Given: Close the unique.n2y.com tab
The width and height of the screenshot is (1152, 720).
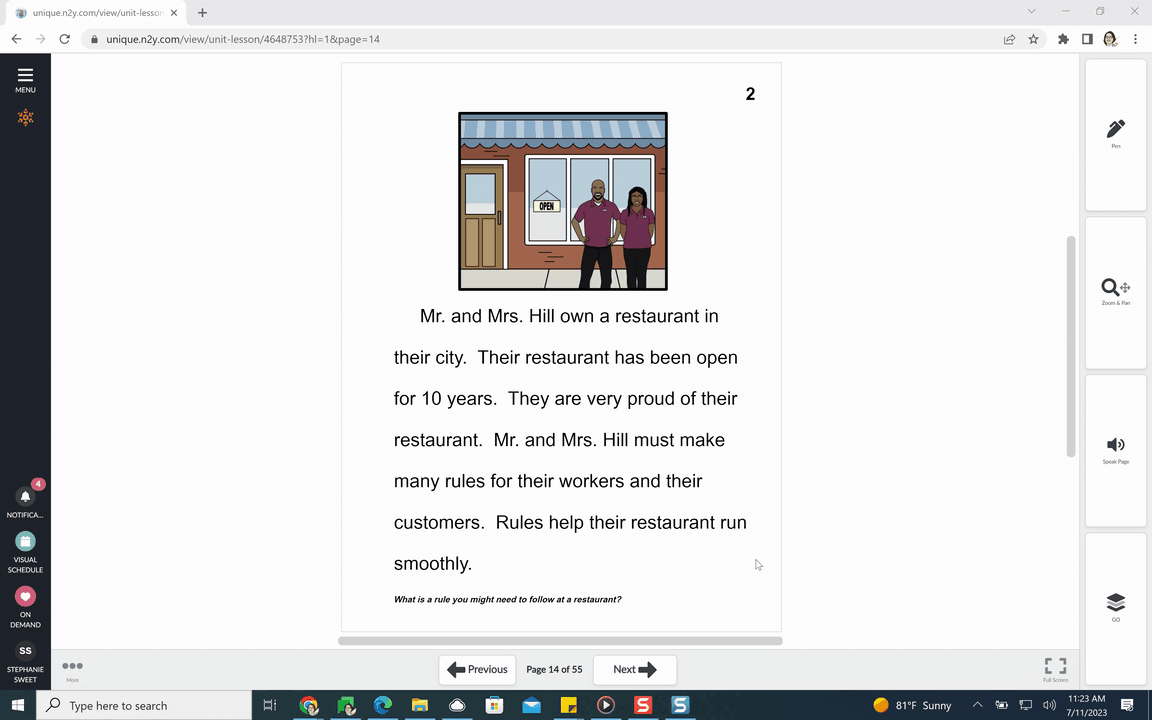Looking at the screenshot, I should [174, 12].
